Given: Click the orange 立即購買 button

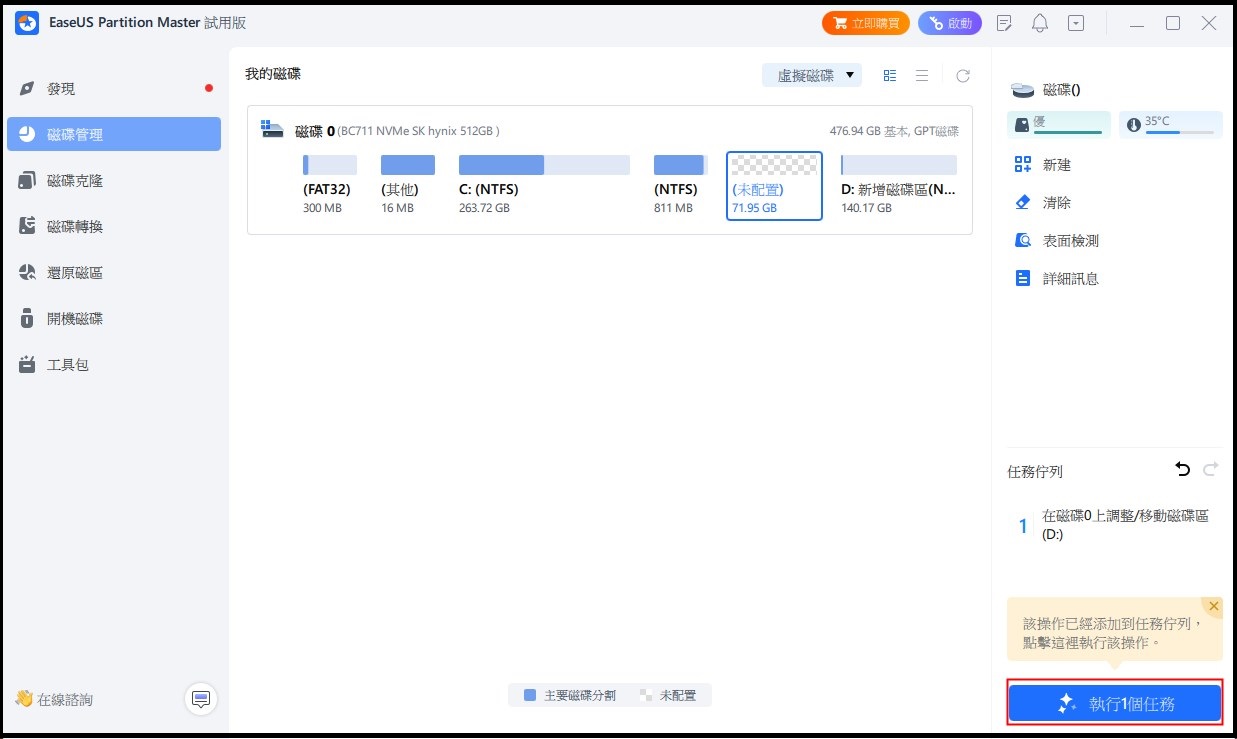Looking at the screenshot, I should coord(865,23).
